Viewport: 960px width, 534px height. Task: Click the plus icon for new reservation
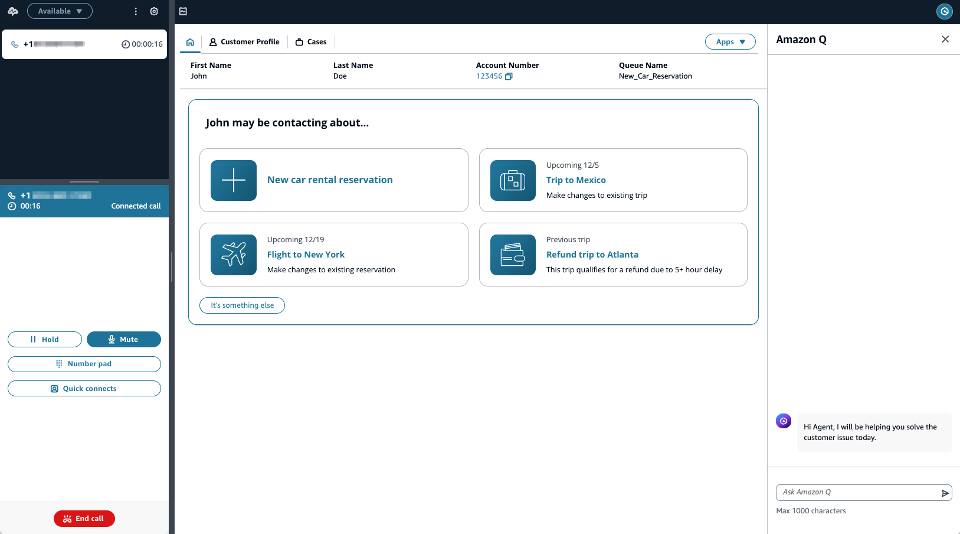point(234,180)
